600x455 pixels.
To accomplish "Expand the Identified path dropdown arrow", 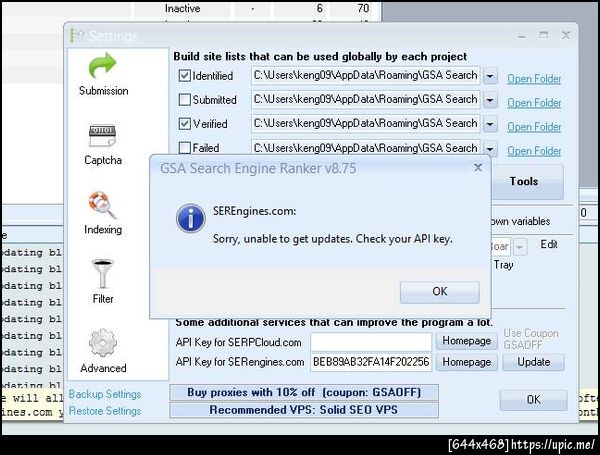I will [x=490, y=76].
